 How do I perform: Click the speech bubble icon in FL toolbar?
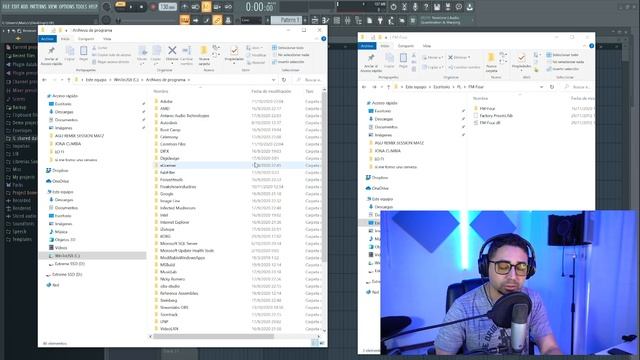[459, 7]
